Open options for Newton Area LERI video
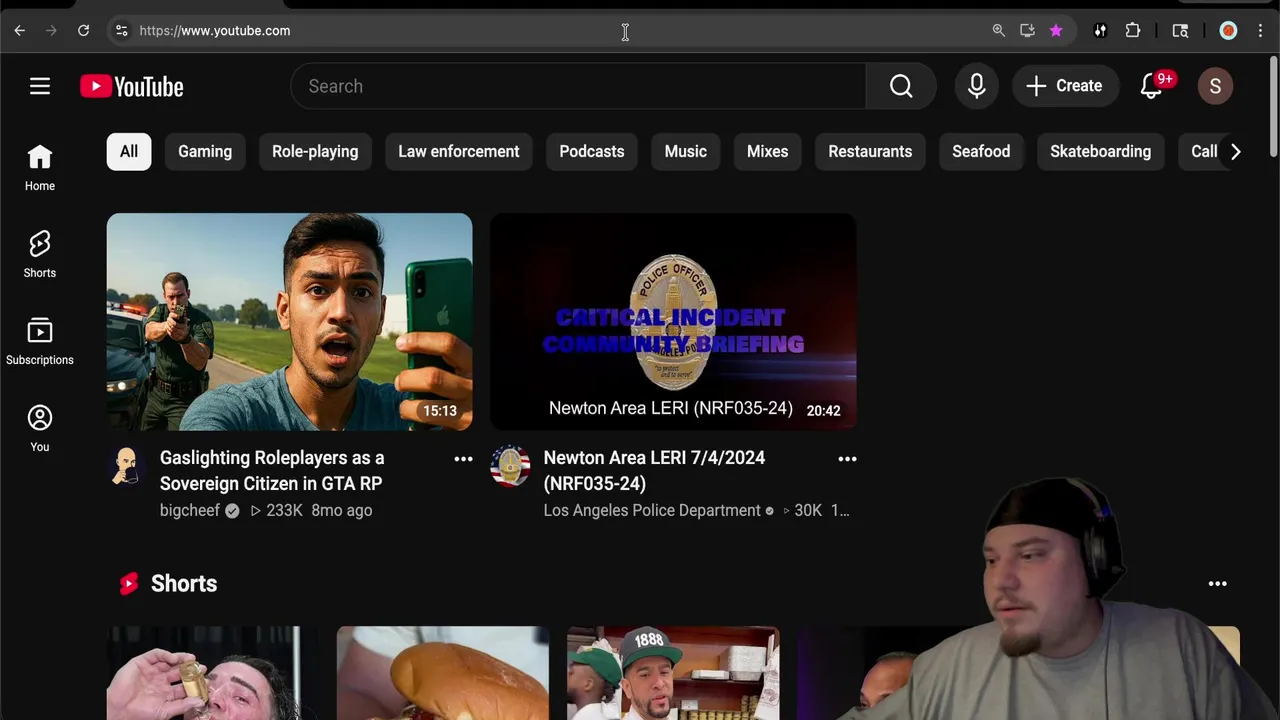Image resolution: width=1280 pixels, height=720 pixels. [847, 459]
